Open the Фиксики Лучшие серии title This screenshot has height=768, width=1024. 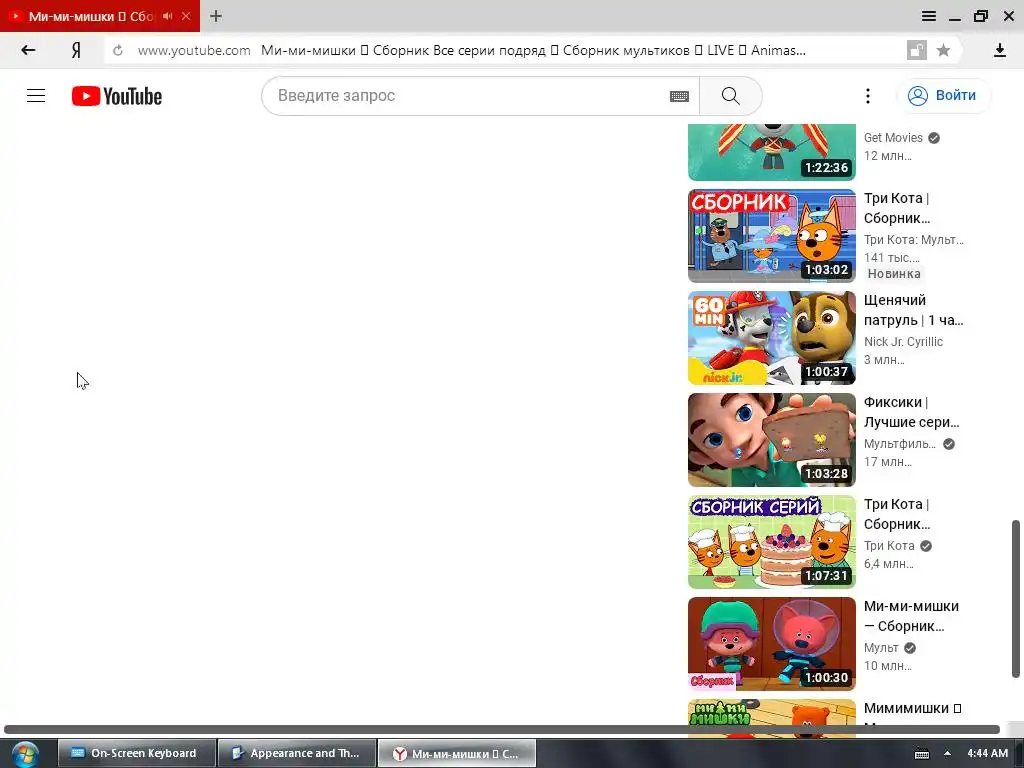click(912, 412)
